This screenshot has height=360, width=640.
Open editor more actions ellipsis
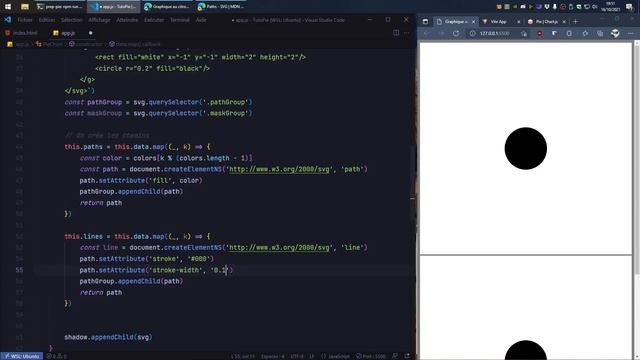(407, 33)
